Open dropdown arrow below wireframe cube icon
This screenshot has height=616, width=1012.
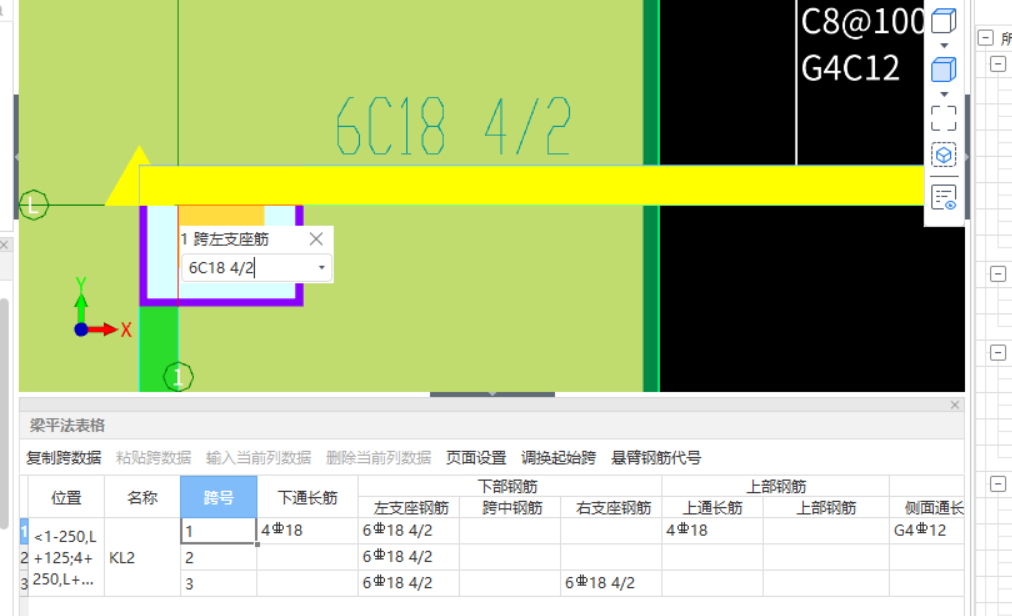pyautogui.click(x=944, y=46)
